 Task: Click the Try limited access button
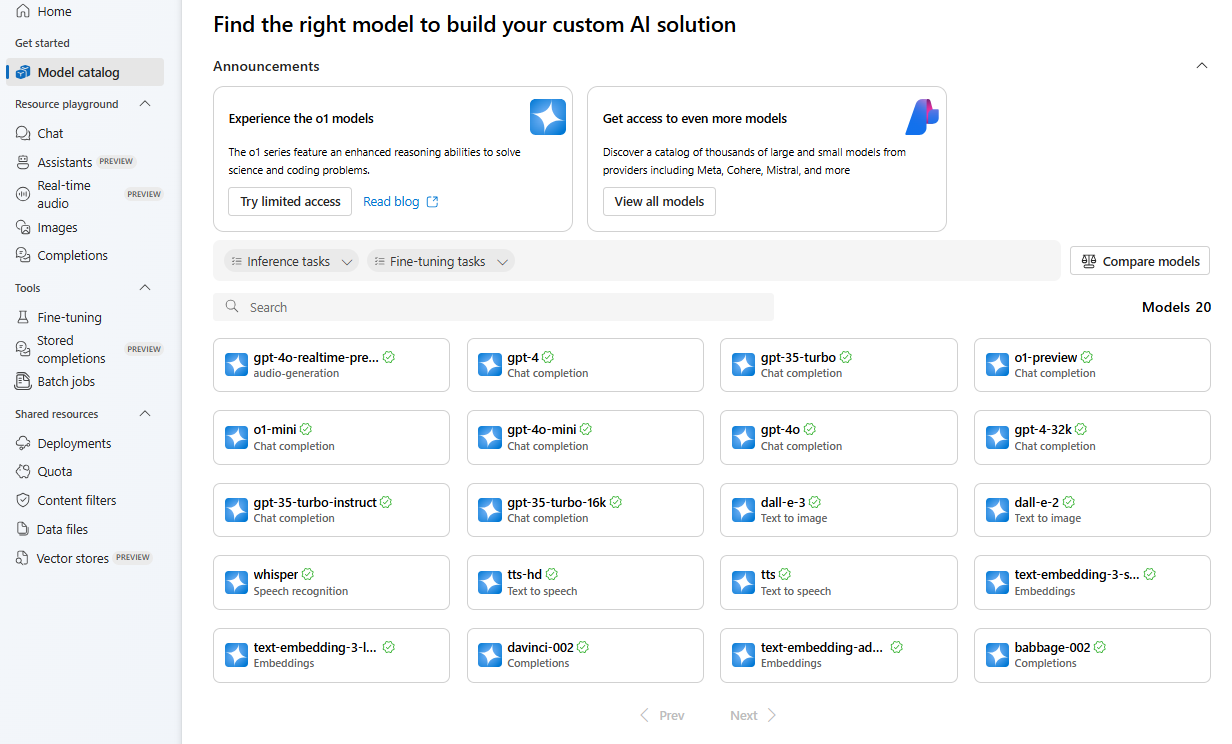[290, 201]
